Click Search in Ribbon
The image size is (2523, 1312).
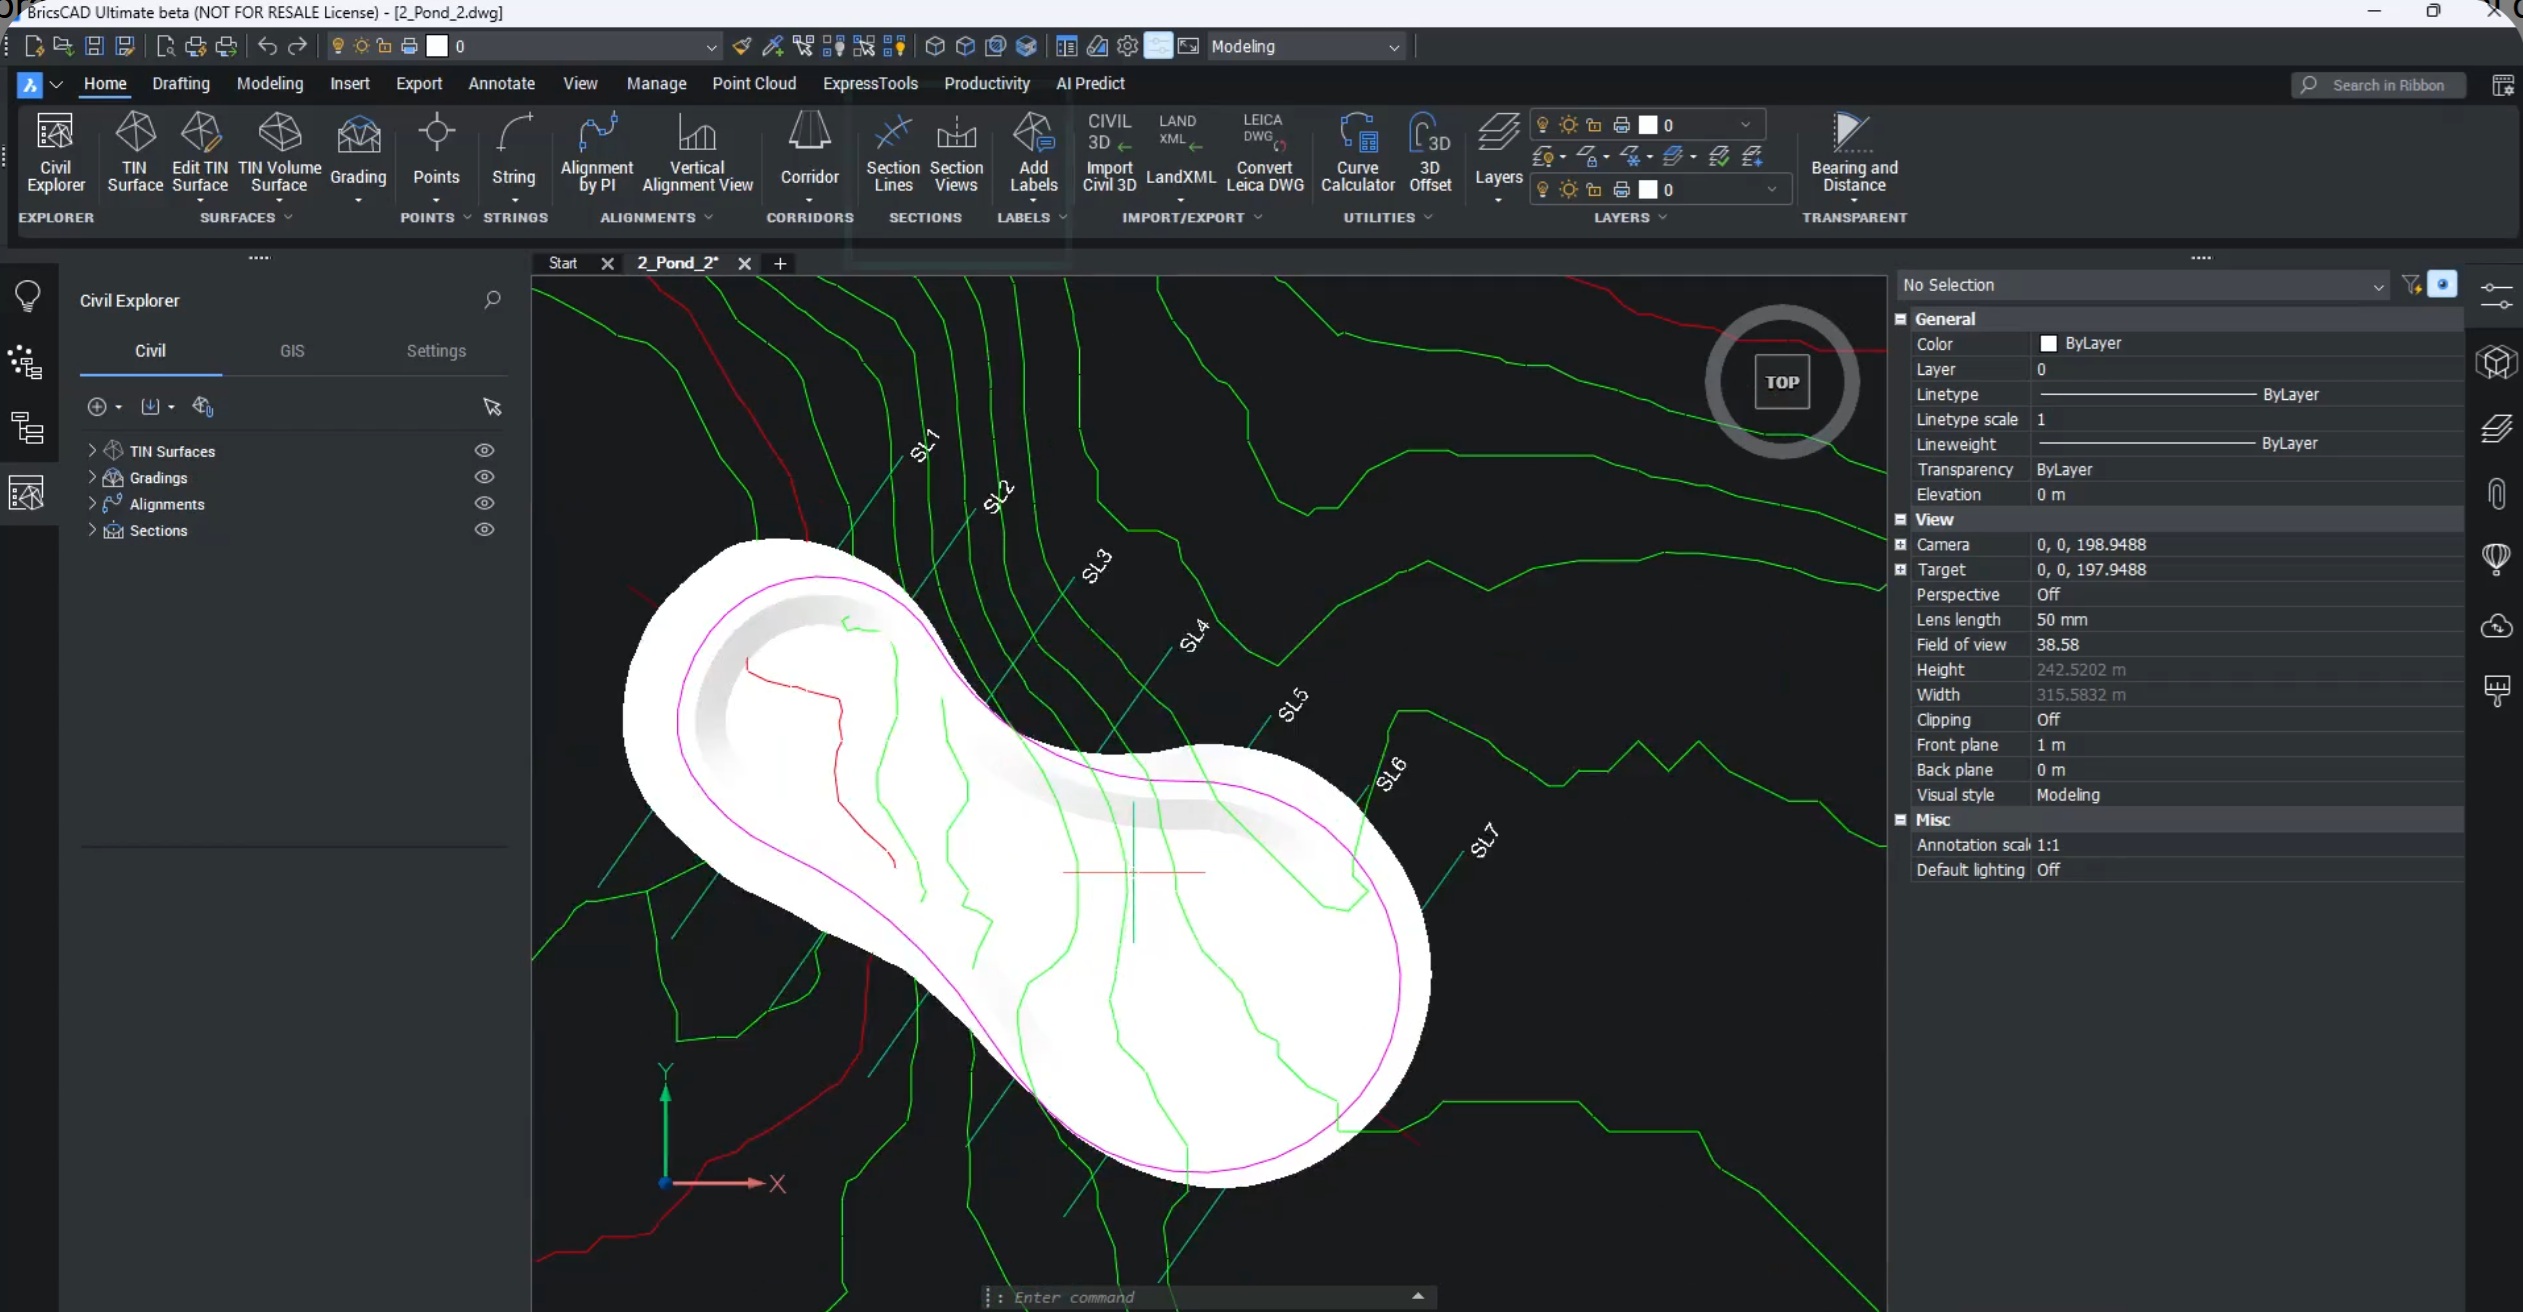coord(2378,85)
